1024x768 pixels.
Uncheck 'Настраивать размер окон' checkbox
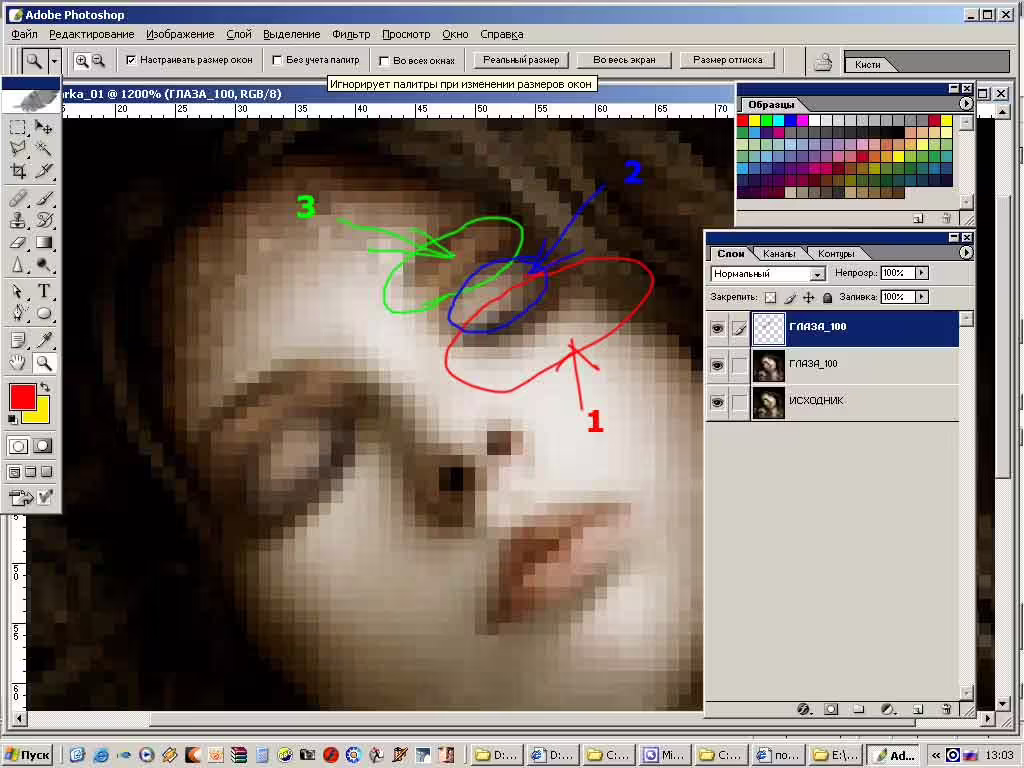pyautogui.click(x=131, y=60)
